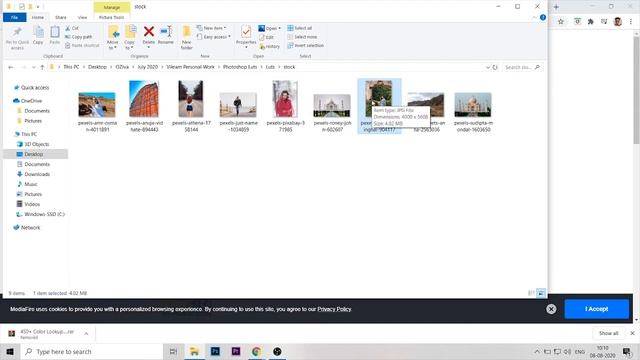Switch to details view in status bar
This screenshot has width=640, height=360.
point(531,293)
